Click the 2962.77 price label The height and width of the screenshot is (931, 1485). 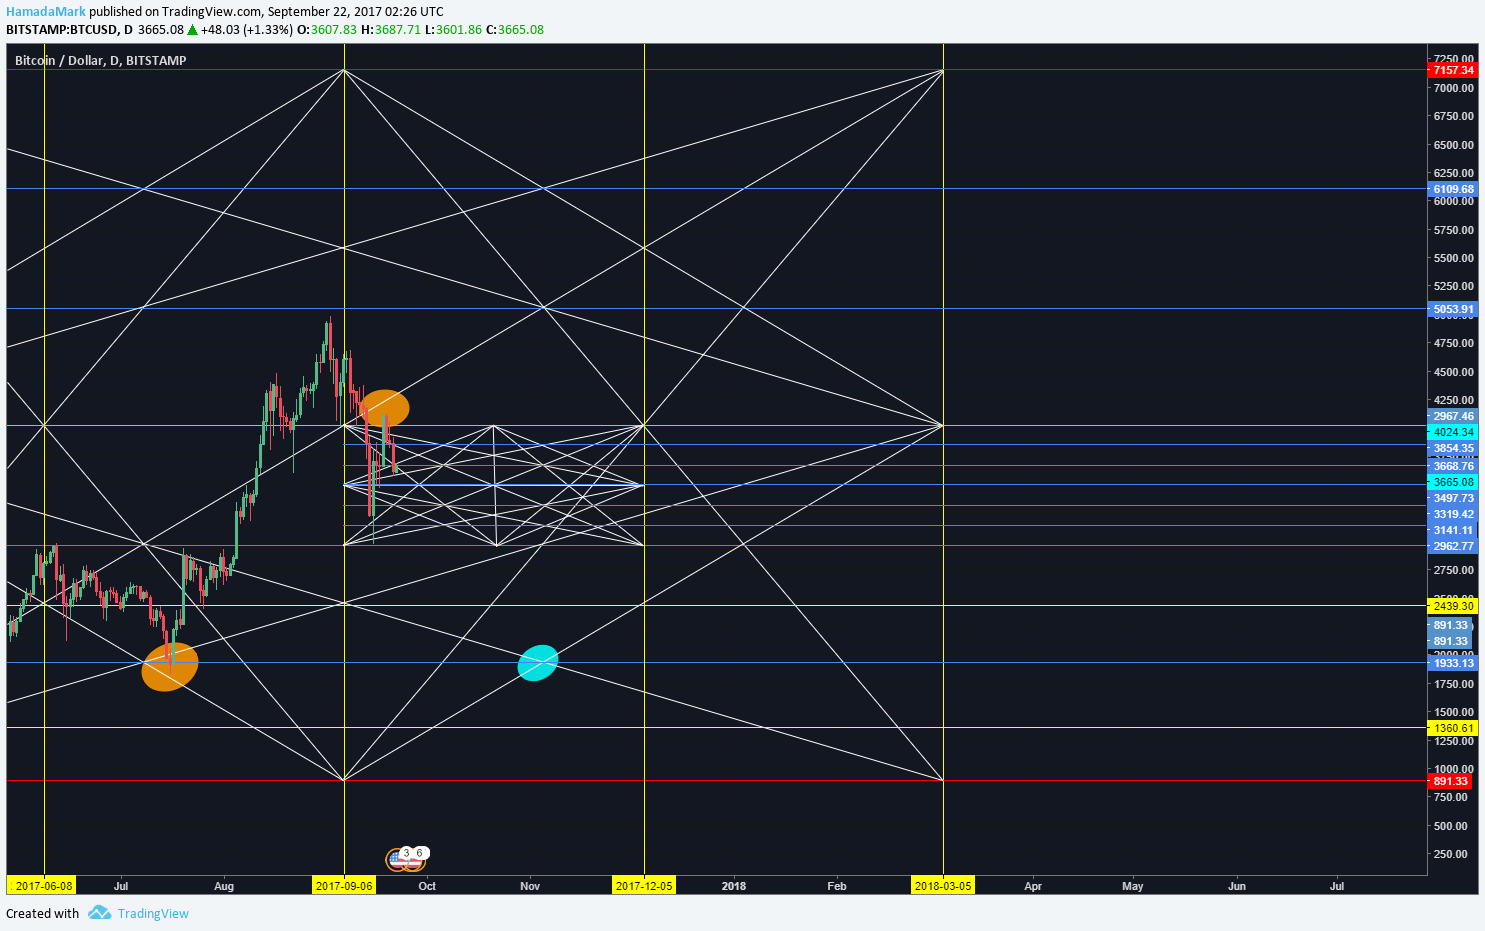click(x=1453, y=546)
